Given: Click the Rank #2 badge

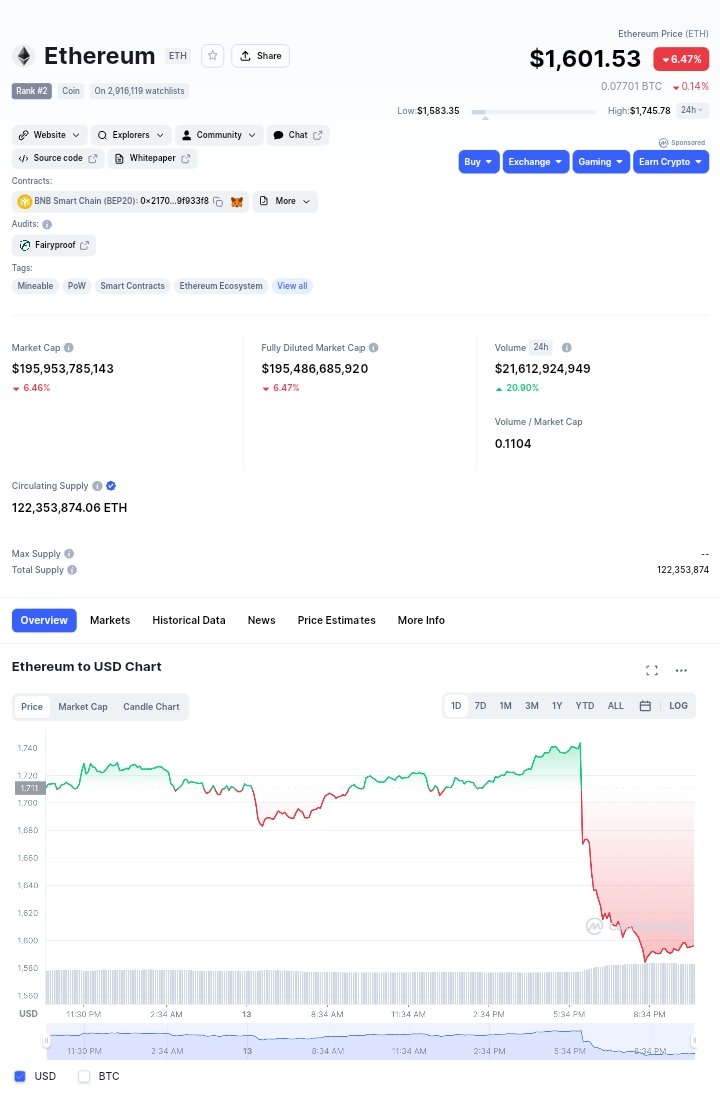Looking at the screenshot, I should click(x=32, y=91).
